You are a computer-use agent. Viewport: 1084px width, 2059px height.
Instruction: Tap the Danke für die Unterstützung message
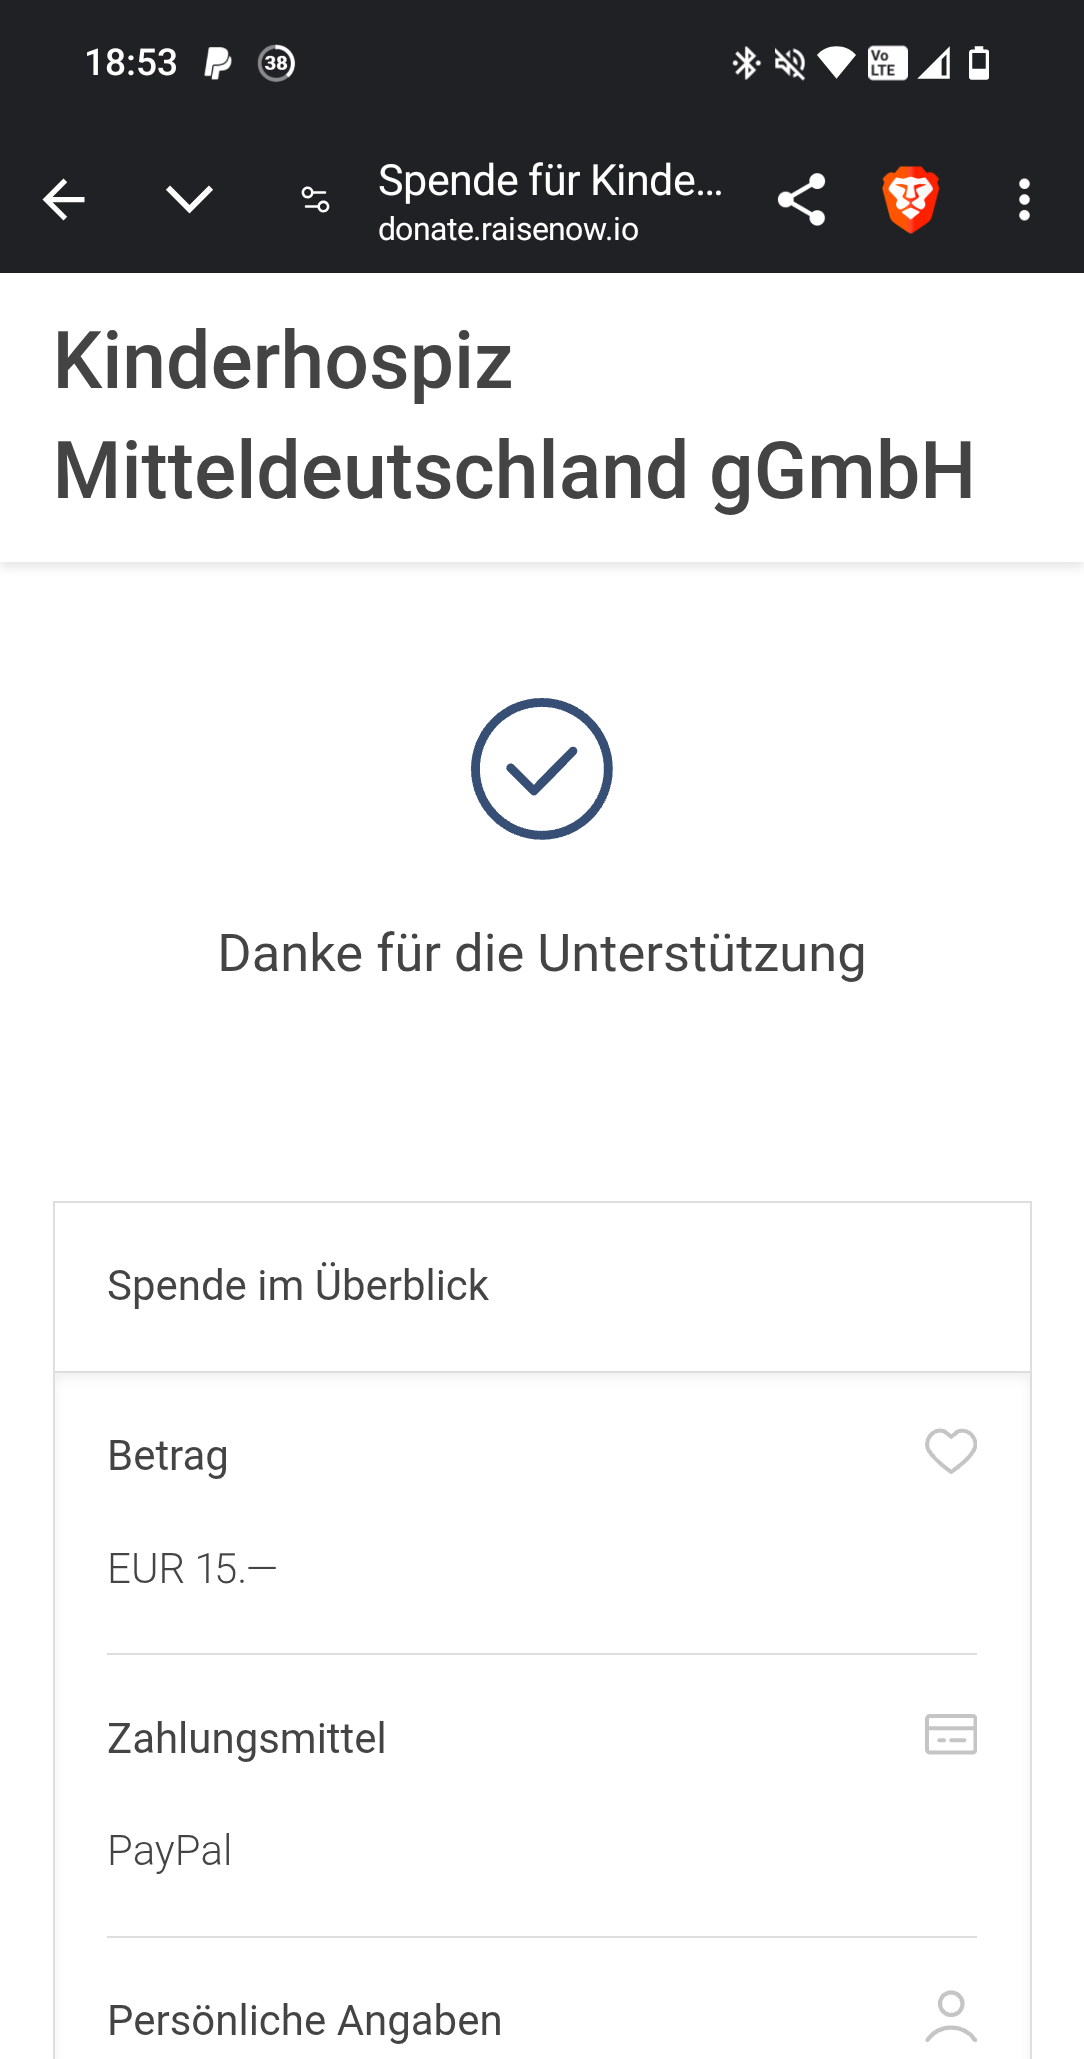(x=542, y=953)
